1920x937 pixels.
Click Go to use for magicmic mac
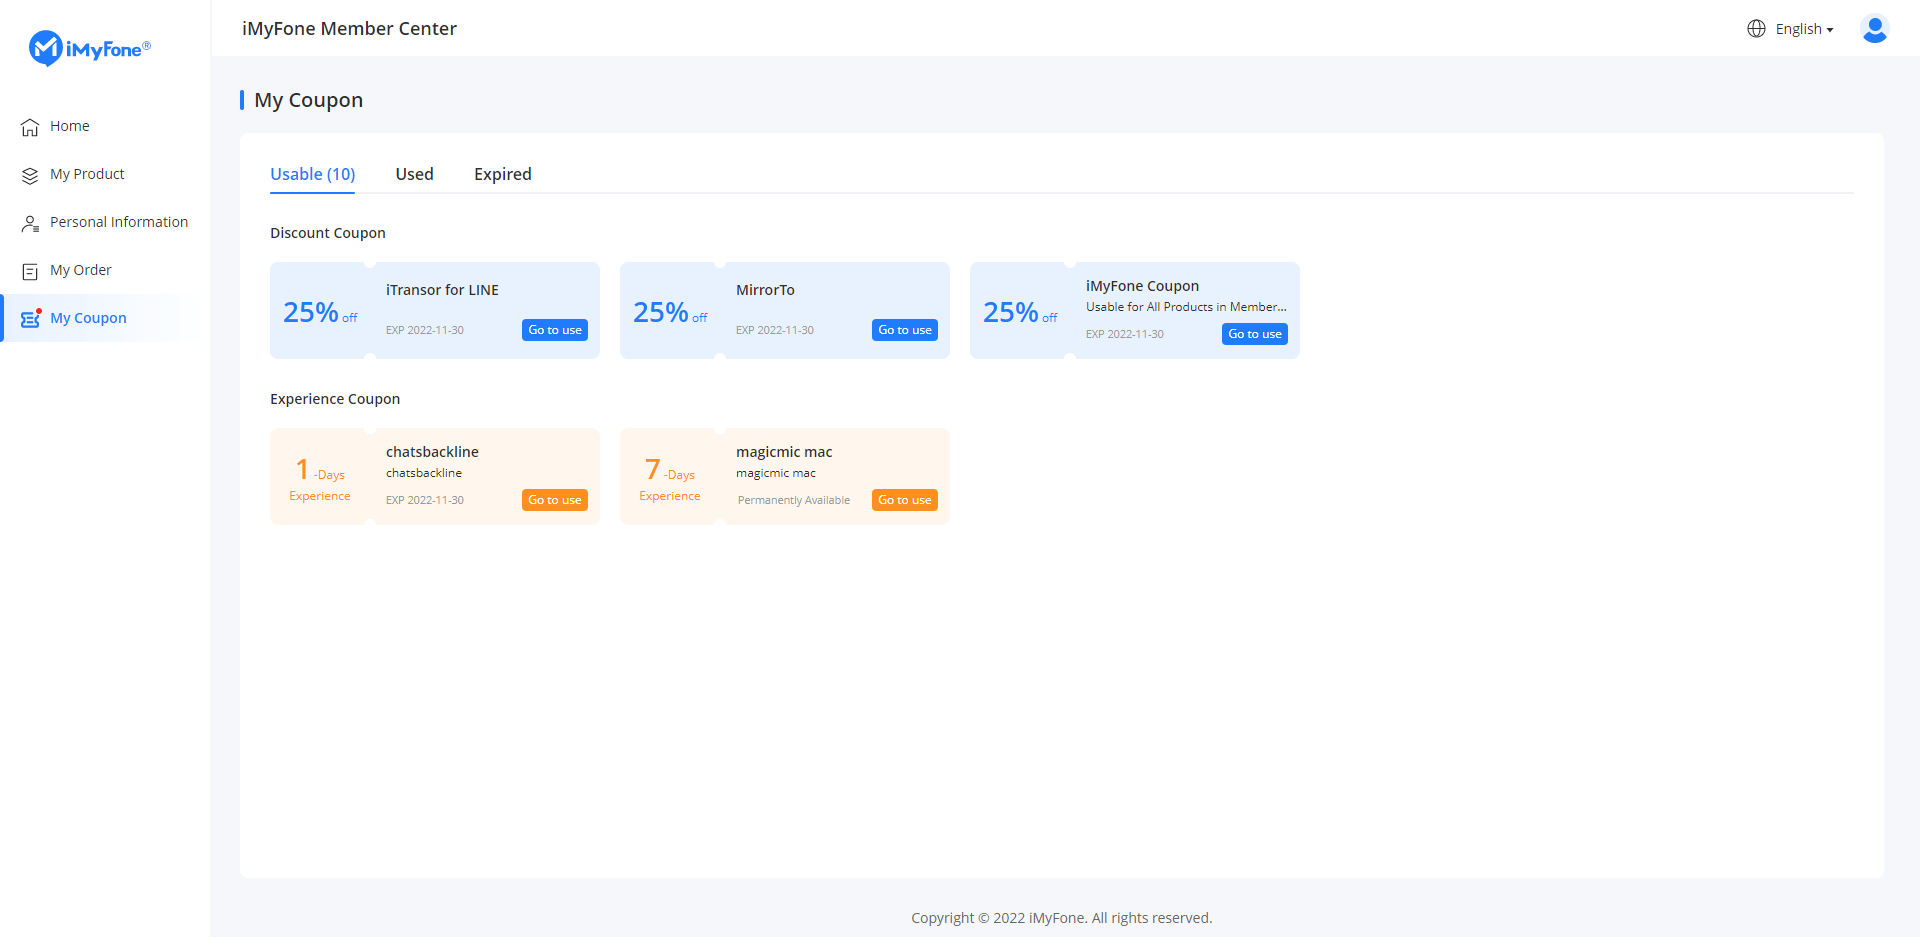coord(905,500)
